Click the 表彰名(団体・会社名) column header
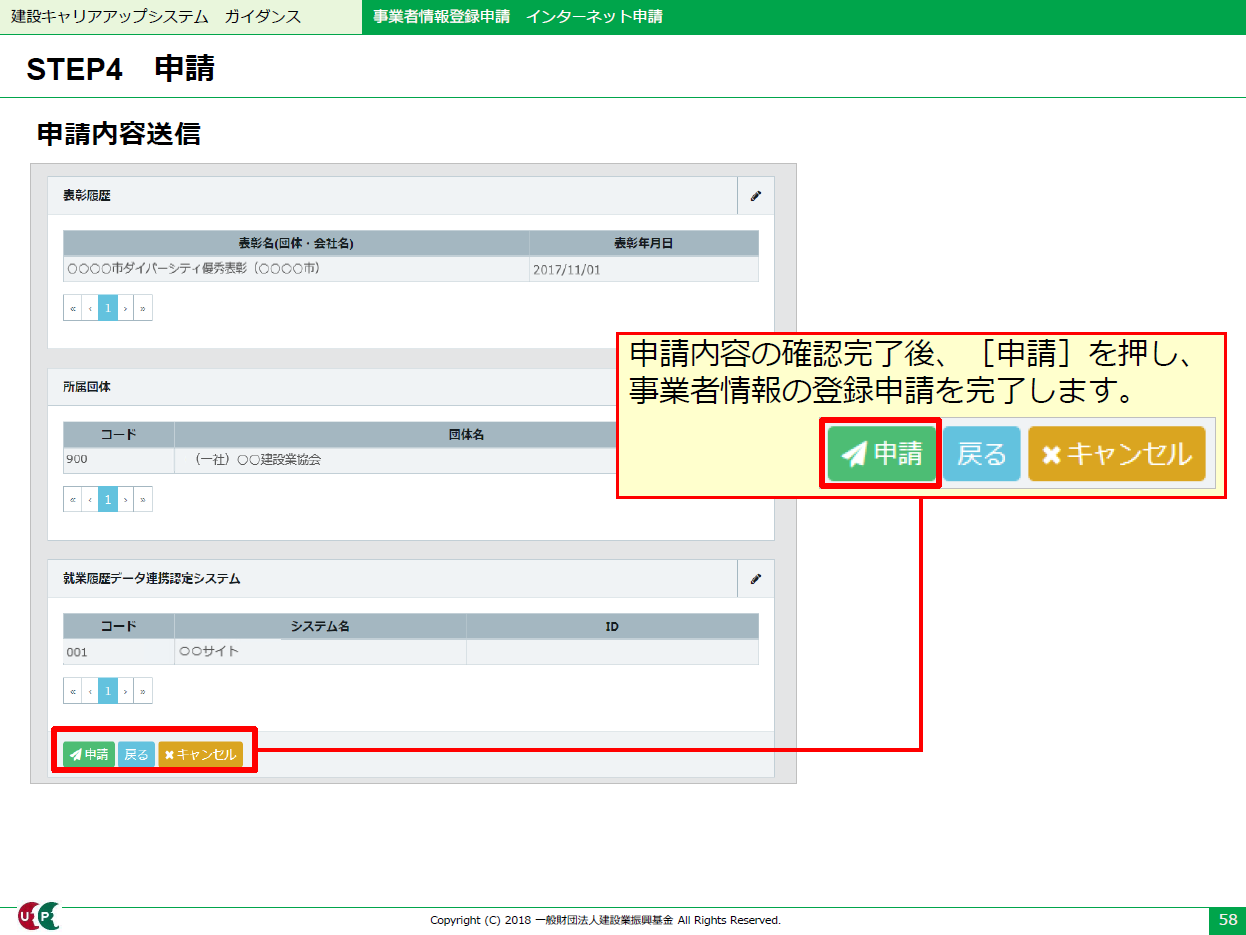1246x935 pixels. coord(296,244)
